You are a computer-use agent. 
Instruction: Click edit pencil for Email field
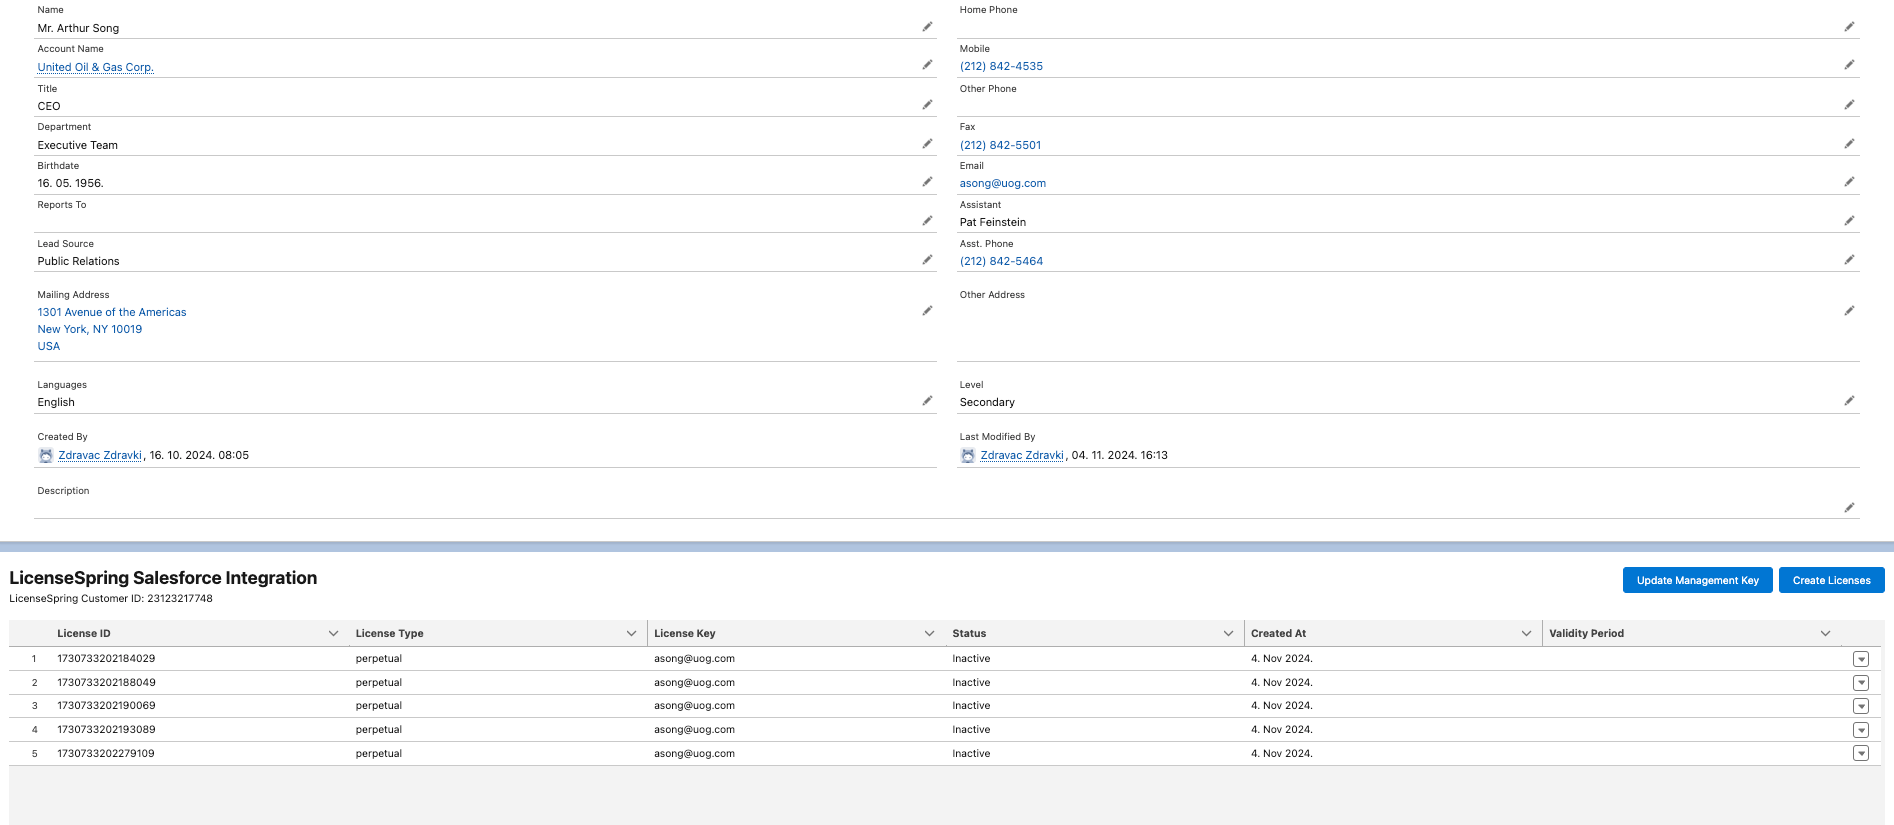pyautogui.click(x=1849, y=182)
